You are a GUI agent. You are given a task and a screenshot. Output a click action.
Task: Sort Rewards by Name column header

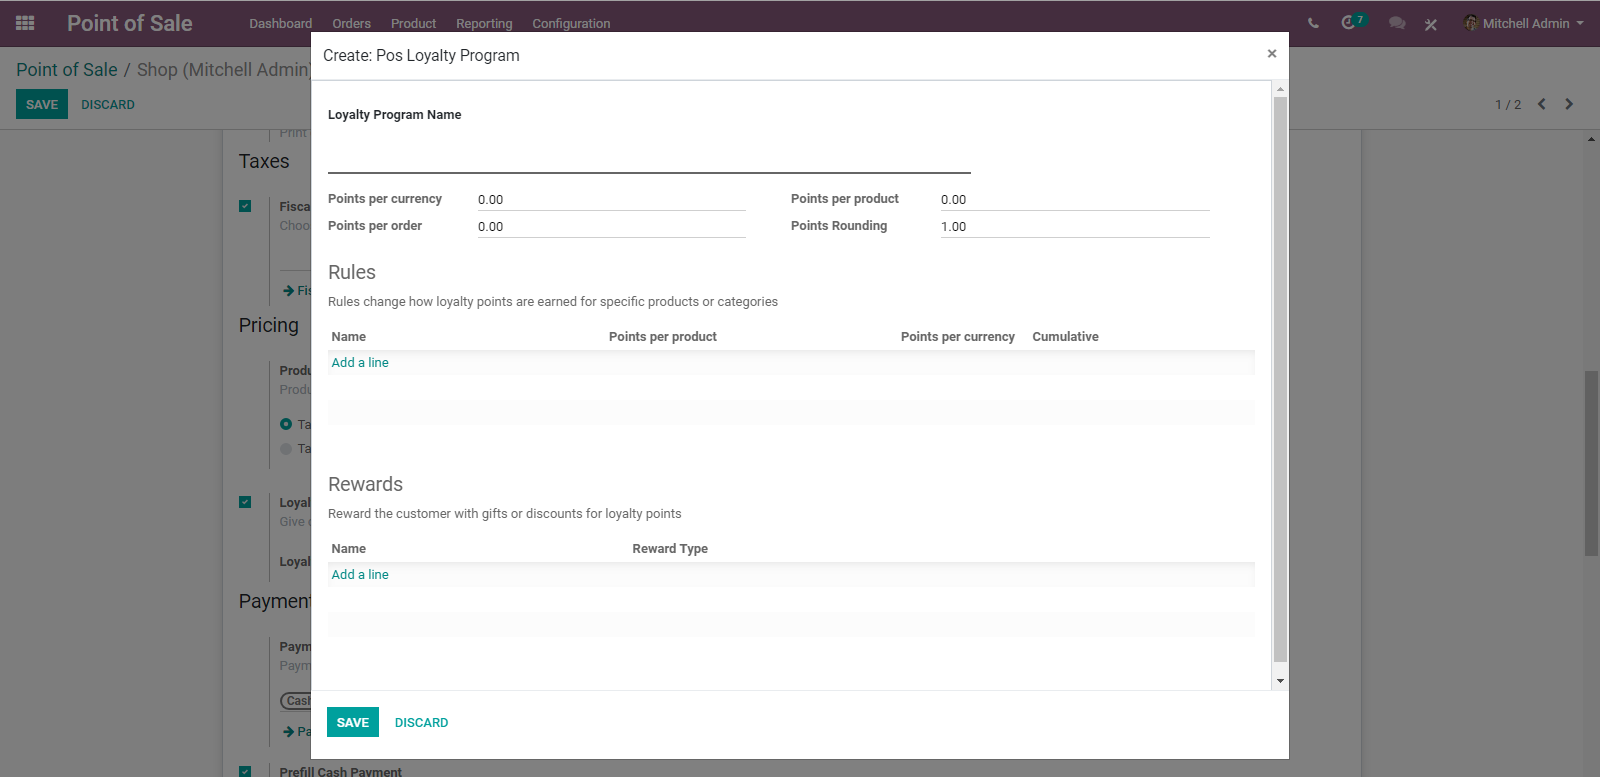tap(349, 549)
